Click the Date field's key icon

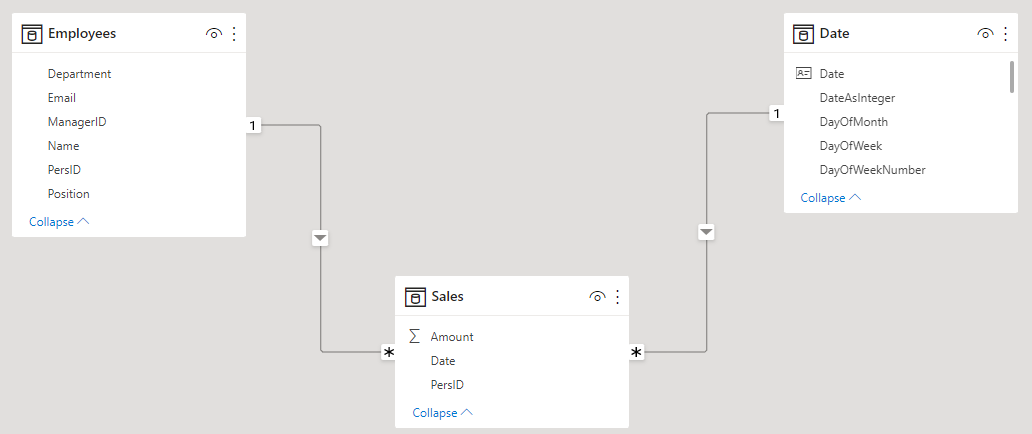tap(803, 74)
